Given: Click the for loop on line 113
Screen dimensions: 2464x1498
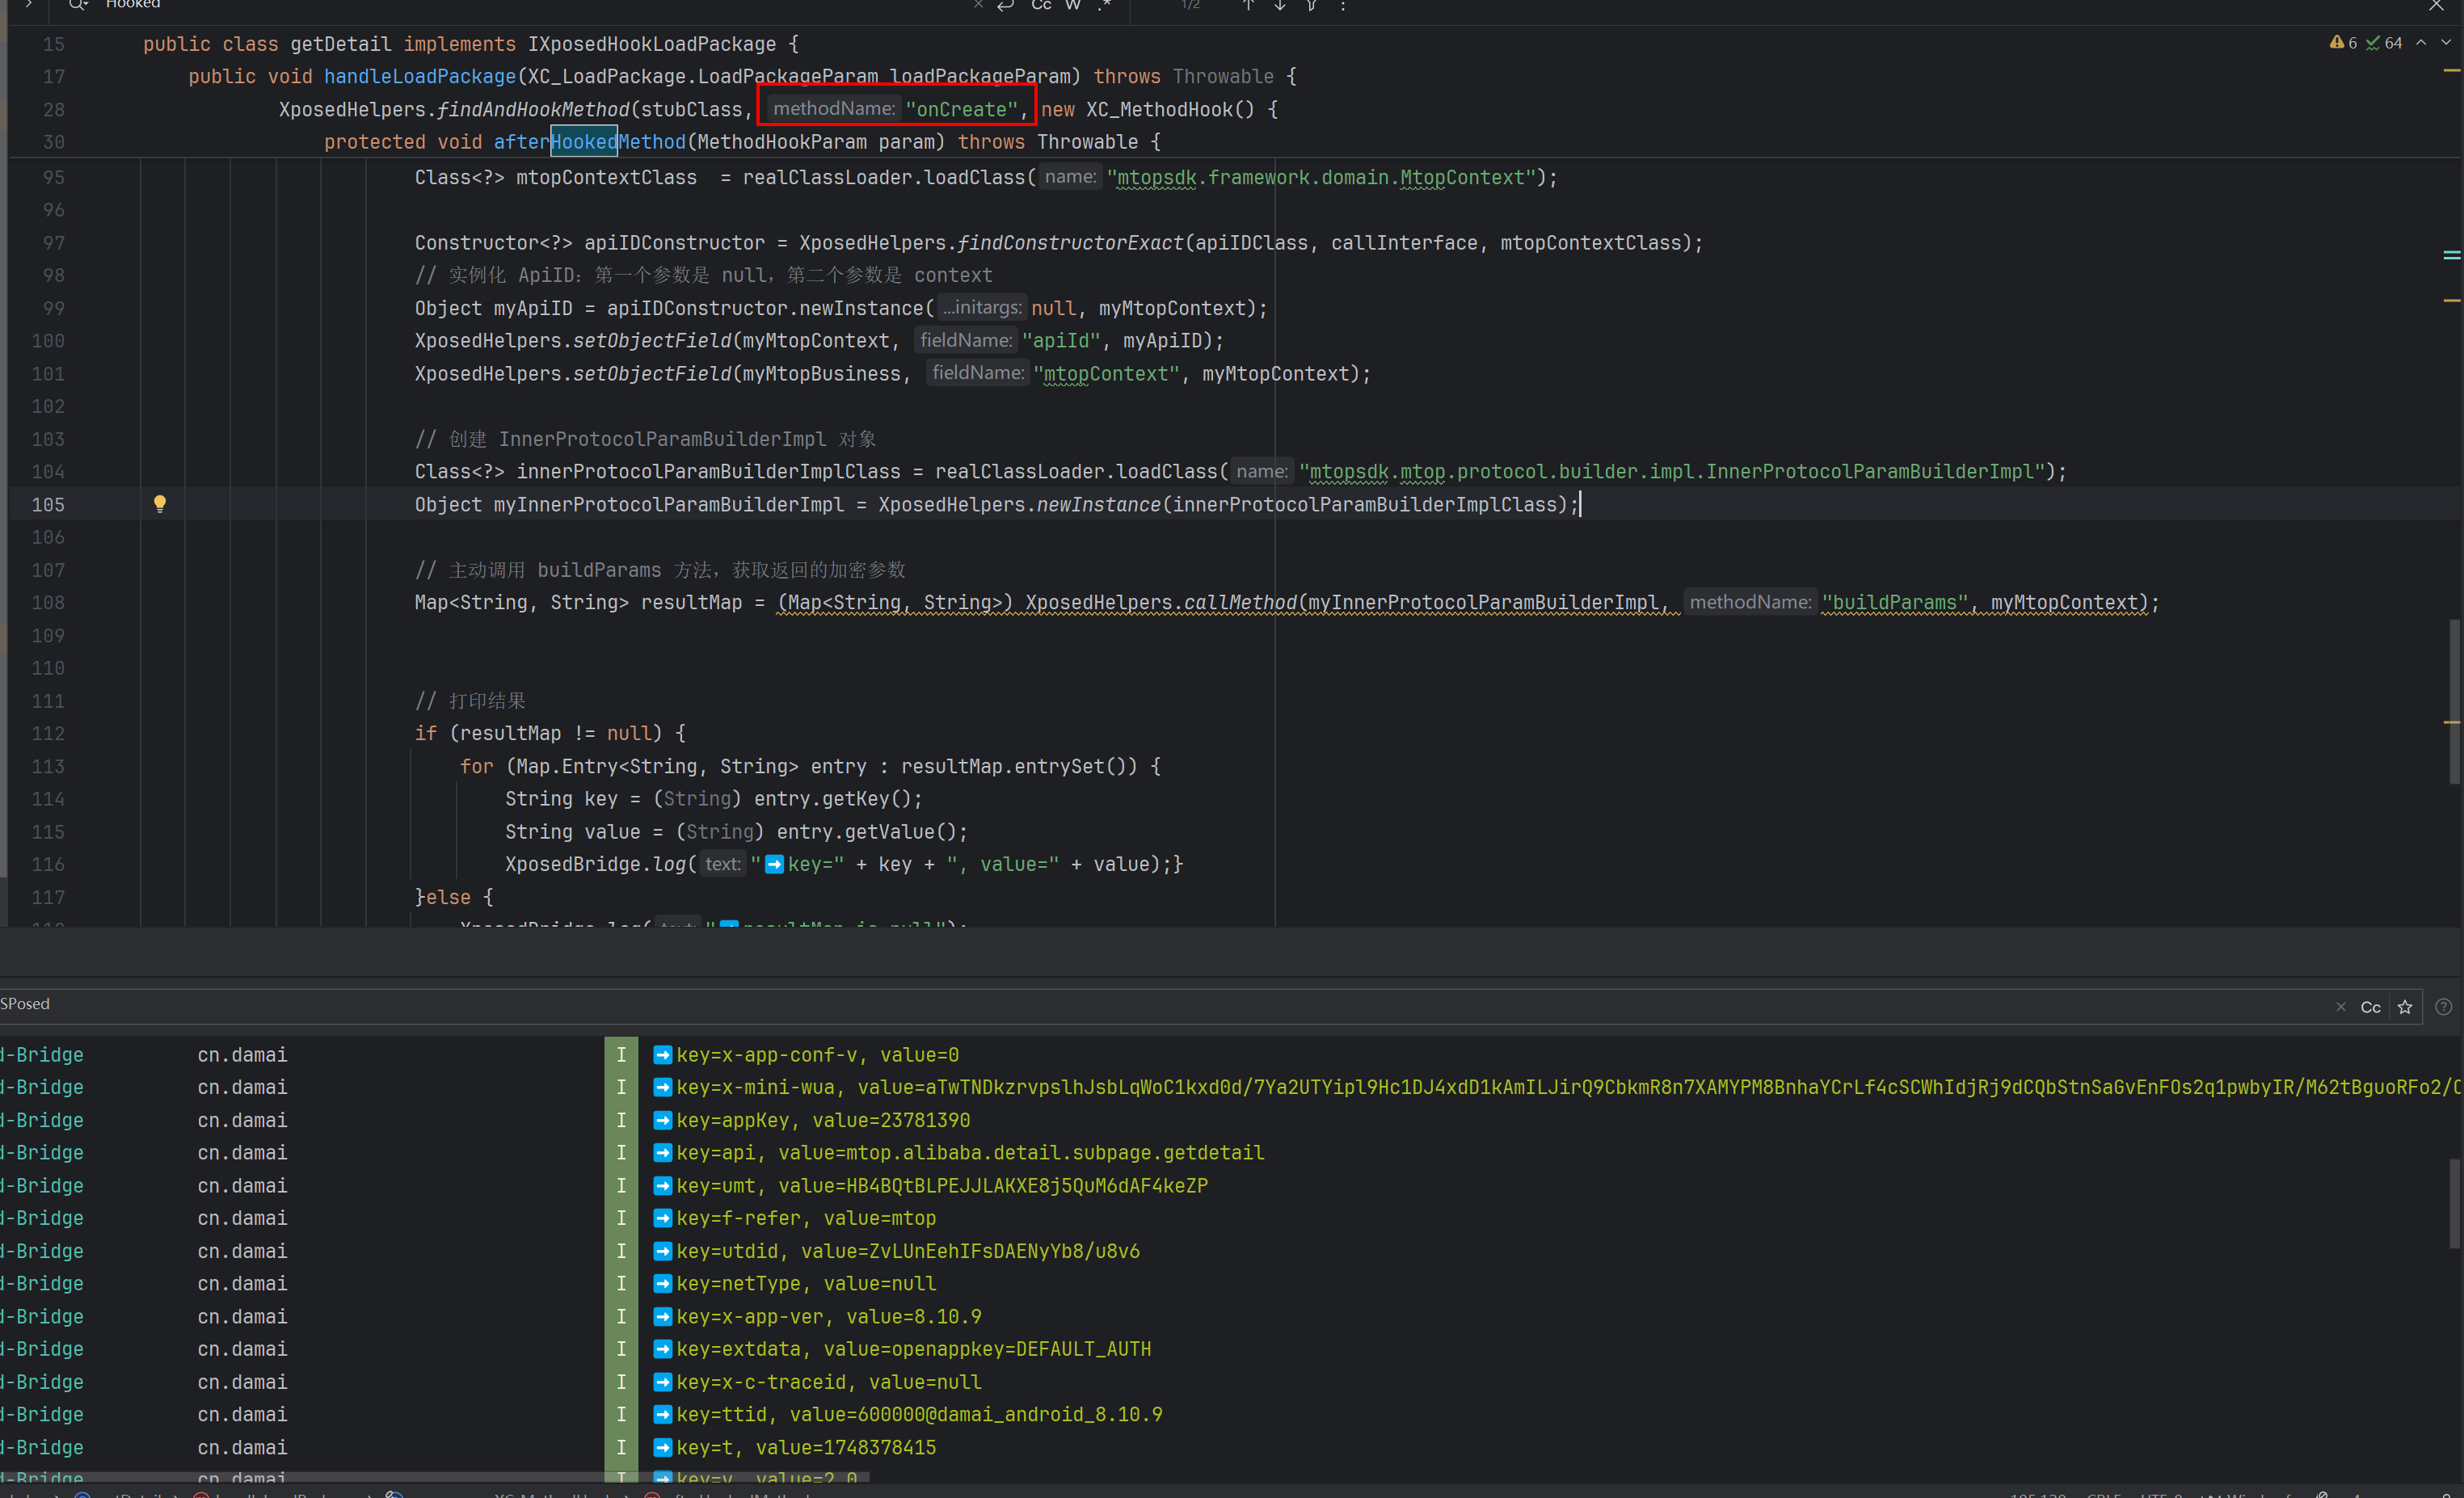Looking at the screenshot, I should 810,766.
